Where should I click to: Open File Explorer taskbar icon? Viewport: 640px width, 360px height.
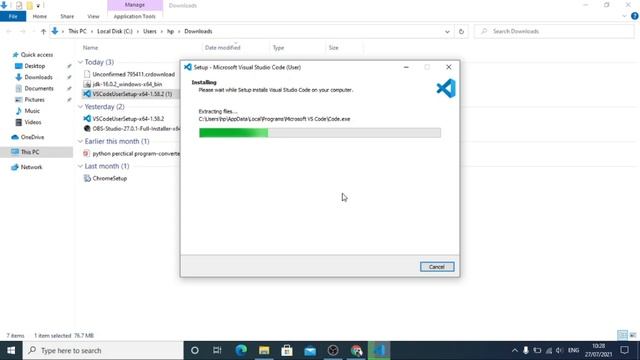point(264,350)
